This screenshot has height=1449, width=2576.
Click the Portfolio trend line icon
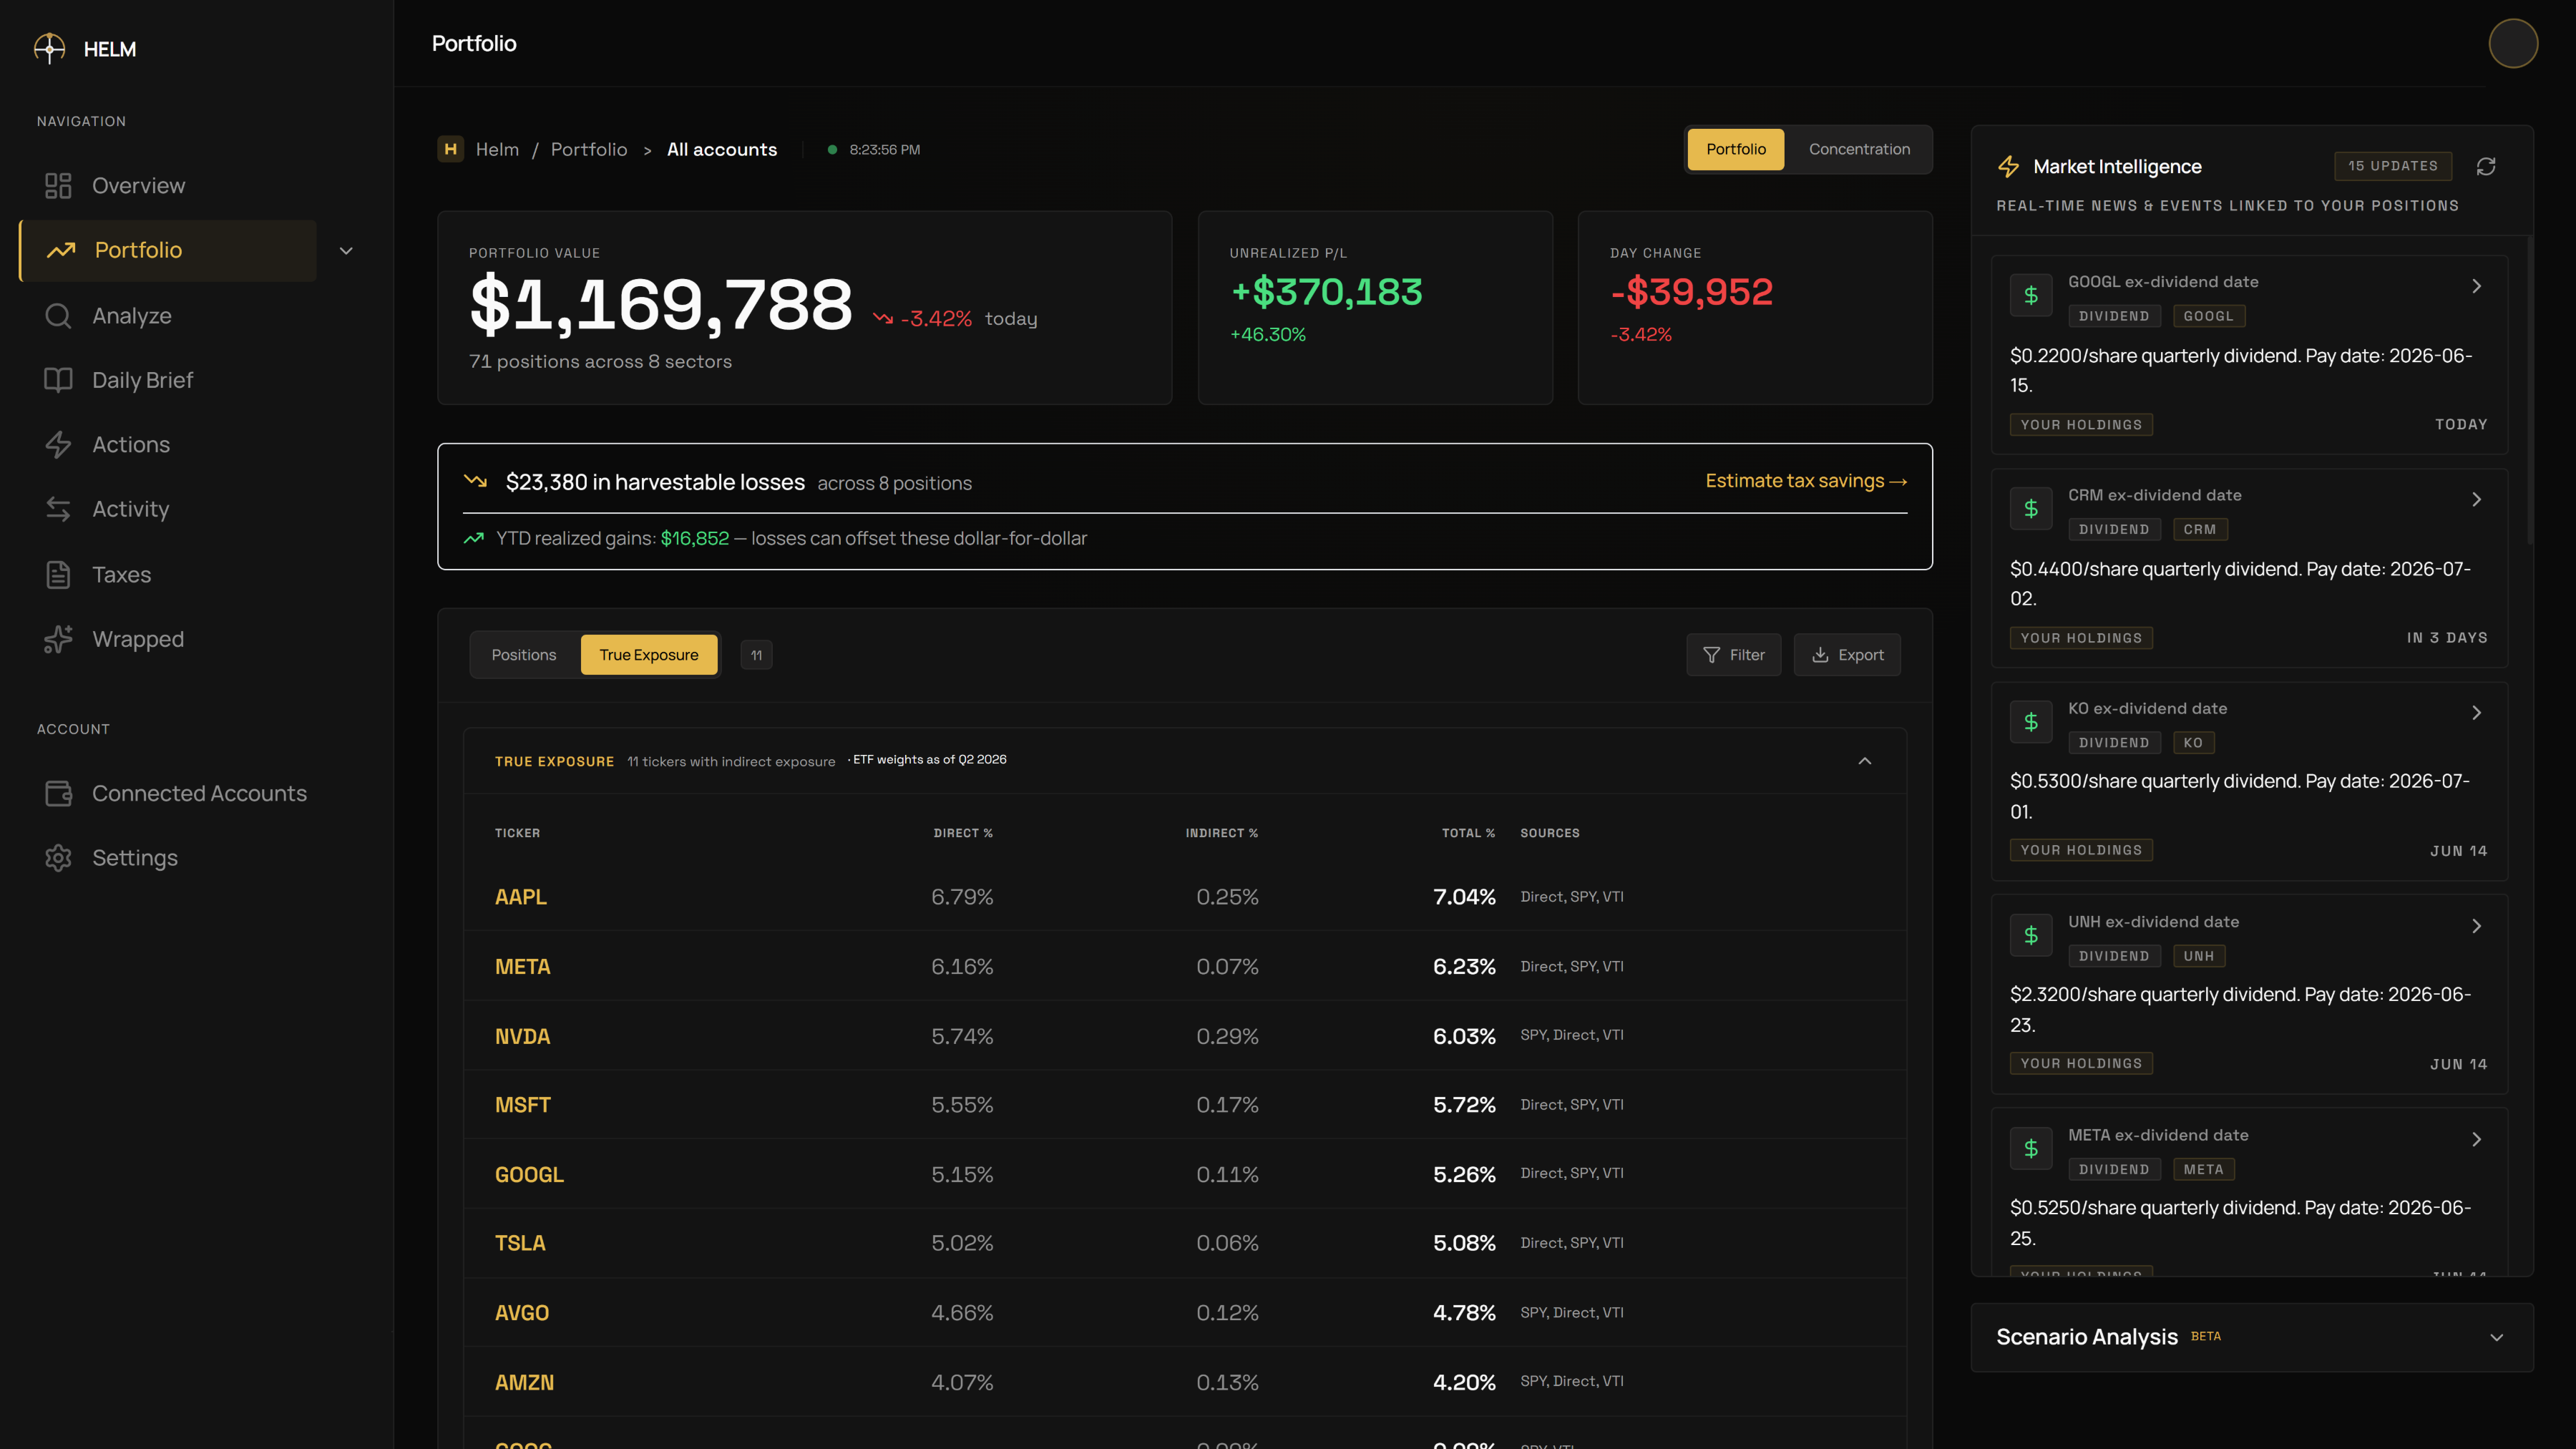(61, 250)
